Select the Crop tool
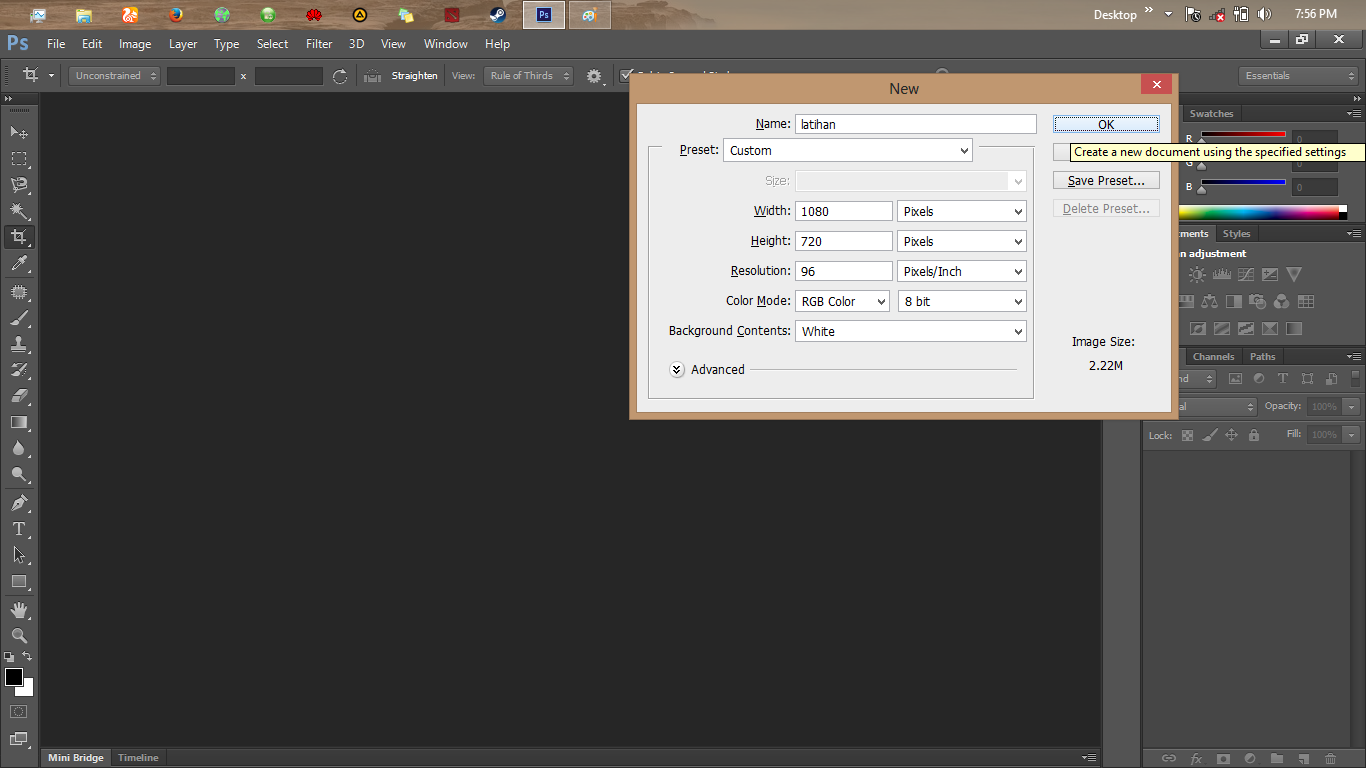Image resolution: width=1366 pixels, height=768 pixels. coord(18,237)
